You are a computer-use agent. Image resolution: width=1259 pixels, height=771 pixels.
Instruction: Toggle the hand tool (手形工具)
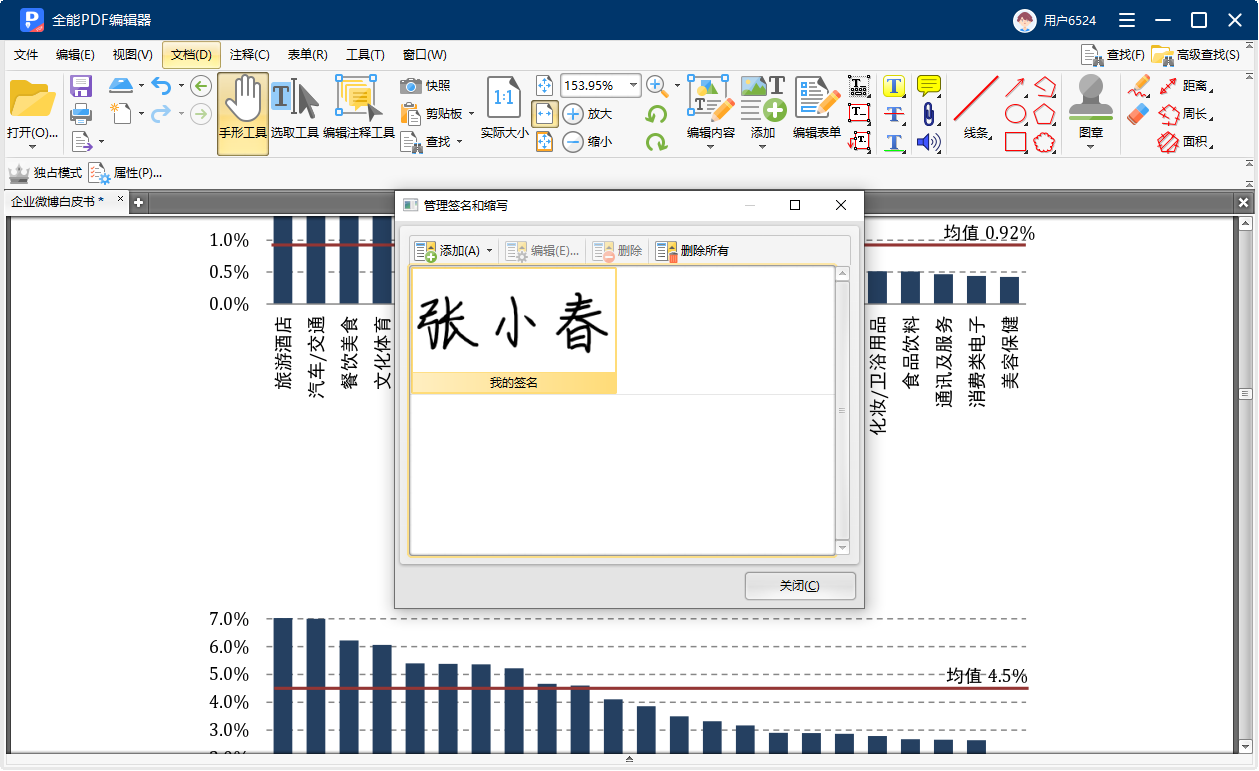242,112
